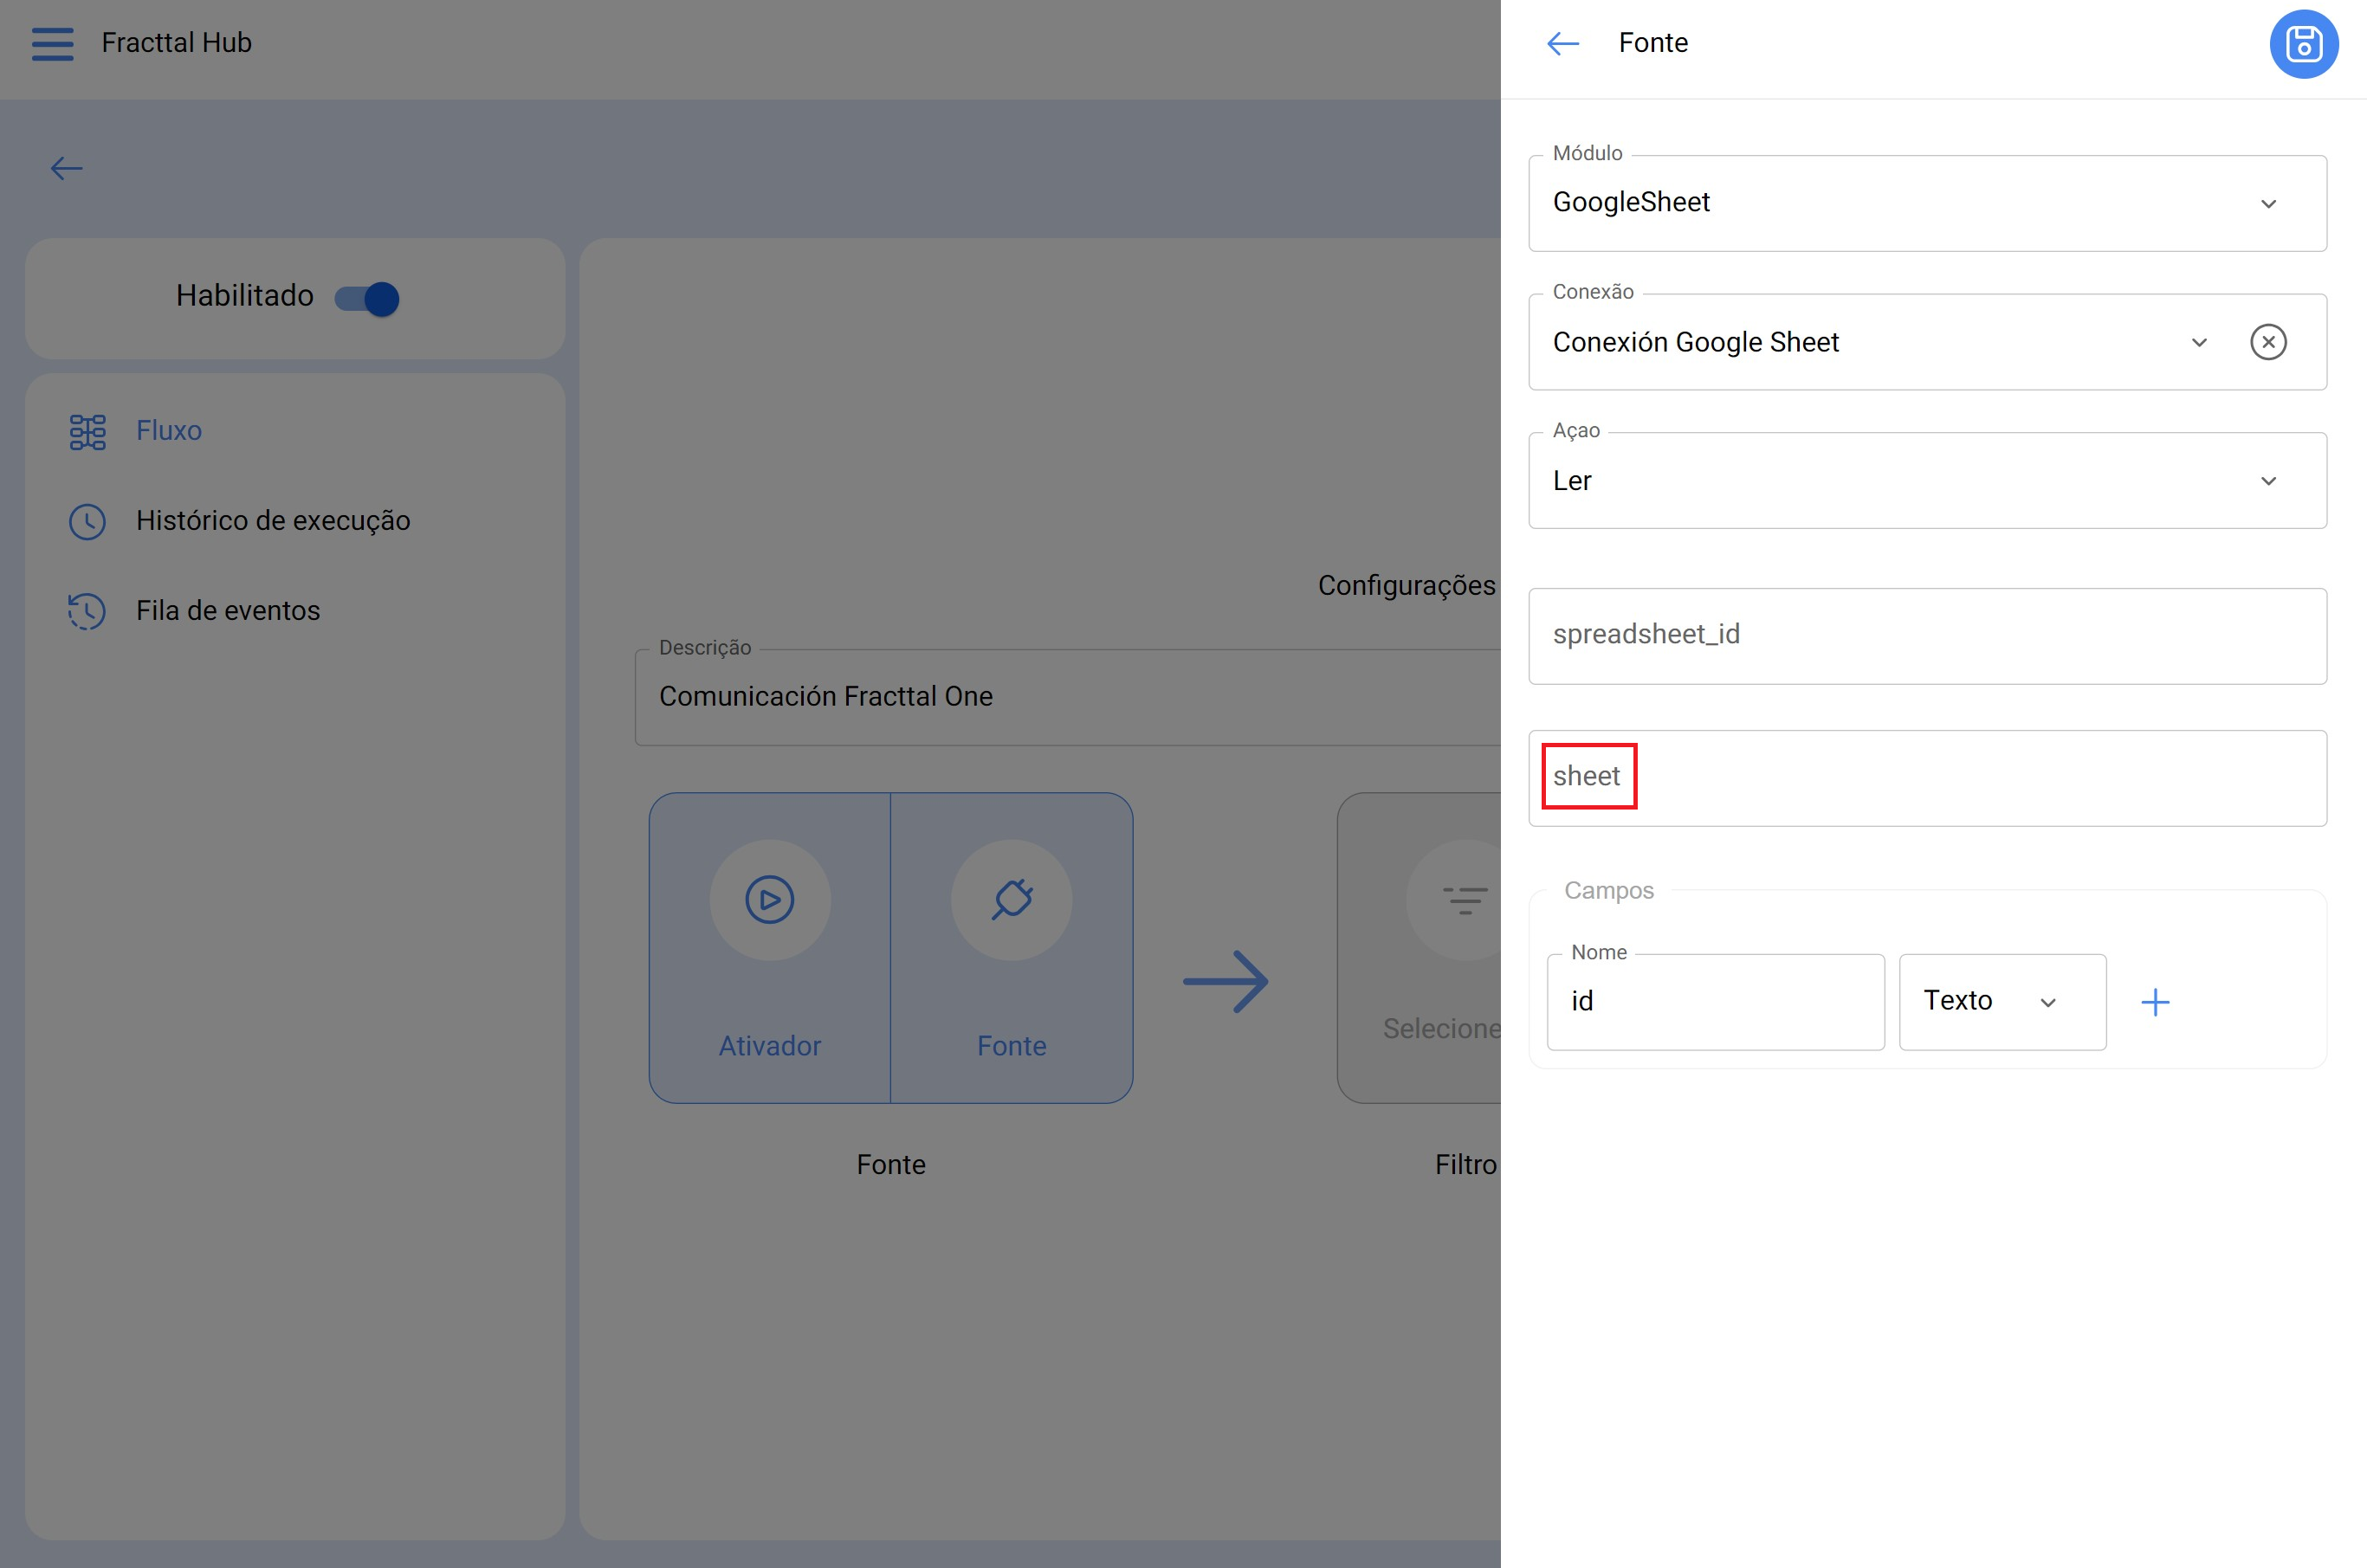This screenshot has height=1568, width=2367.
Task: Open the Texto field type dropdown
Action: (x=2002, y=1002)
